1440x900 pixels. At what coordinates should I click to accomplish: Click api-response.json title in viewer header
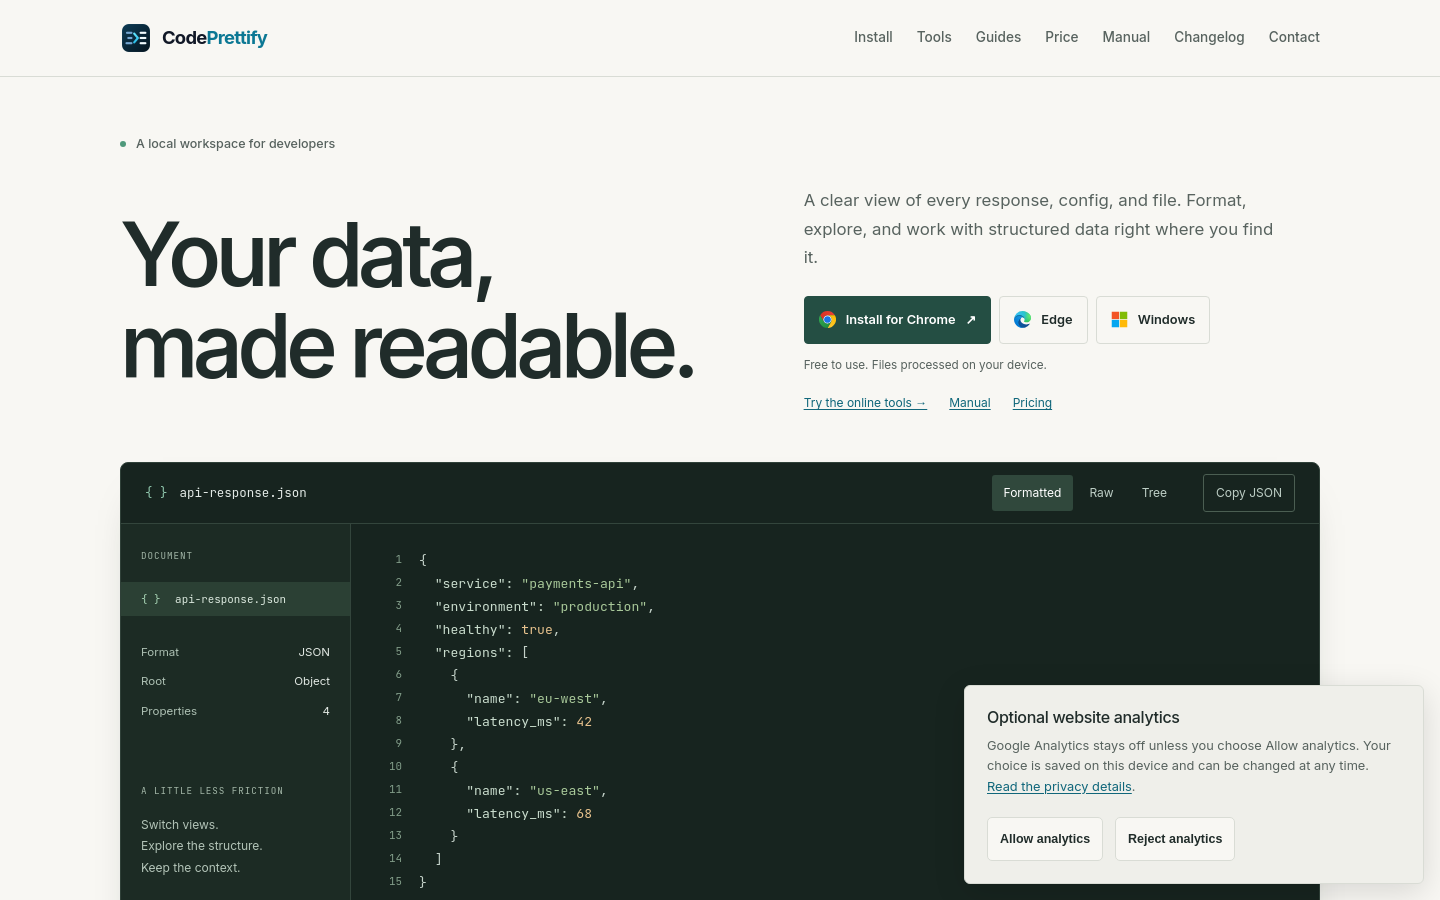tap(243, 493)
